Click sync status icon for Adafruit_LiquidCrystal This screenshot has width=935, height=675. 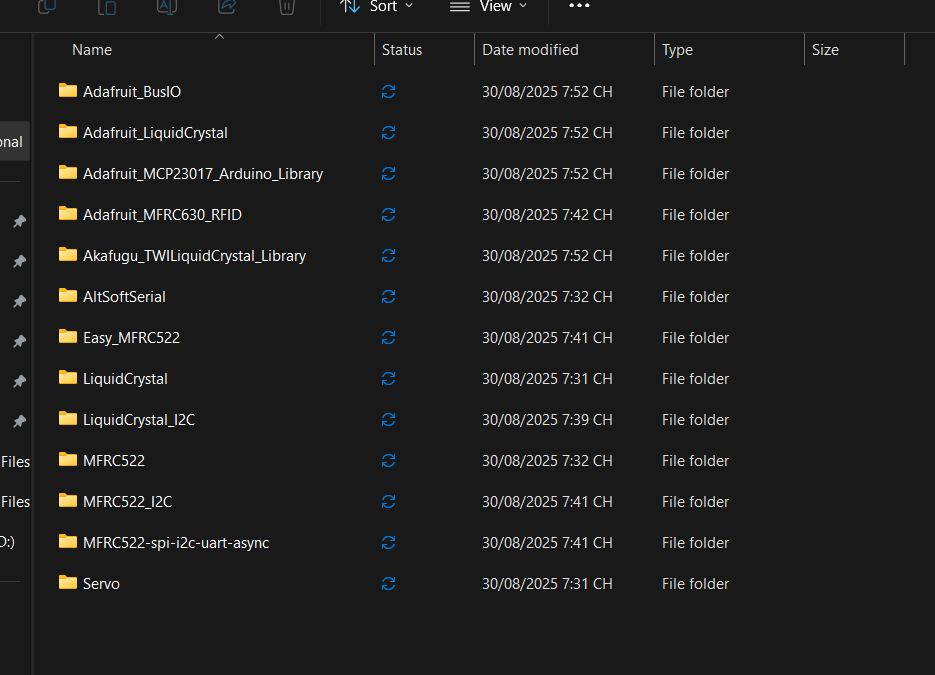[388, 132]
